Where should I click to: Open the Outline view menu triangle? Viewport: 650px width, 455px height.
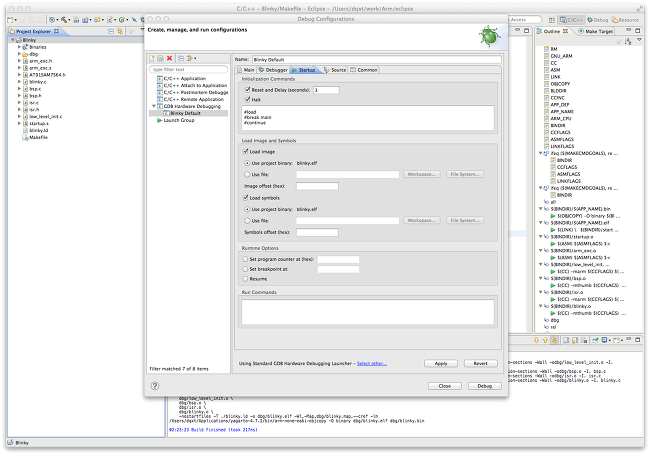[x=639, y=40]
